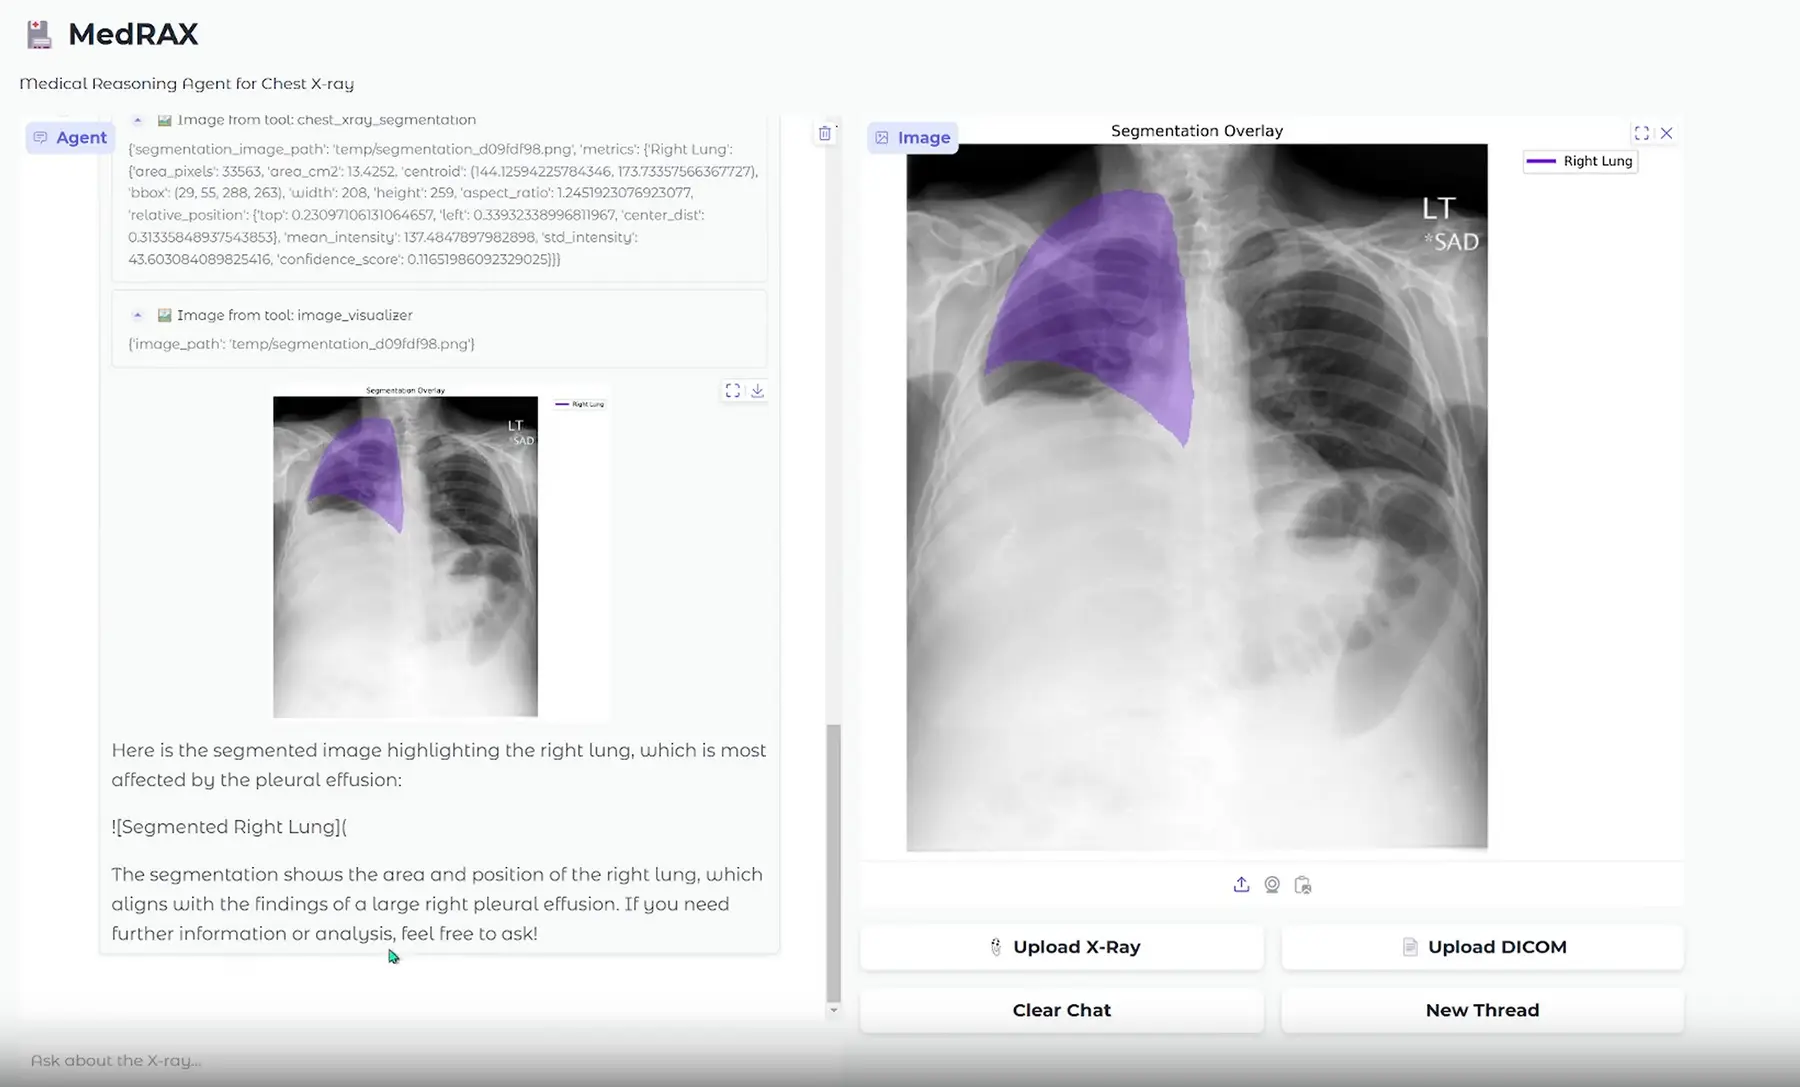Click the Clear Chat button
Image resolution: width=1800 pixels, height=1087 pixels.
pos(1061,1010)
